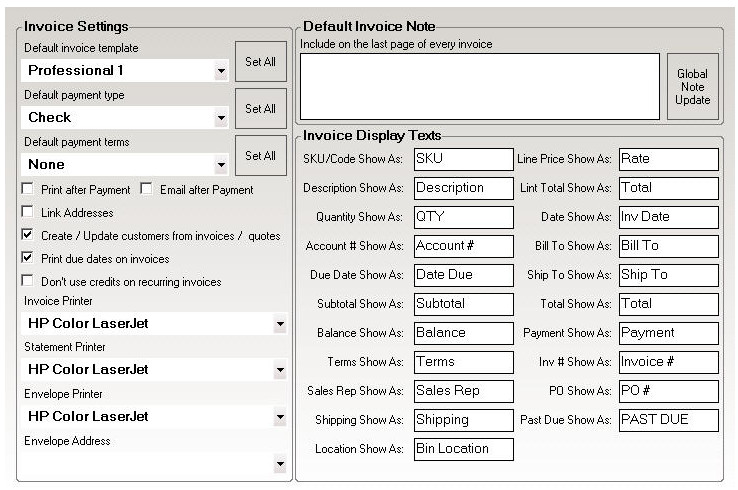Uncheck Create / Update customers from invoices

(27, 235)
